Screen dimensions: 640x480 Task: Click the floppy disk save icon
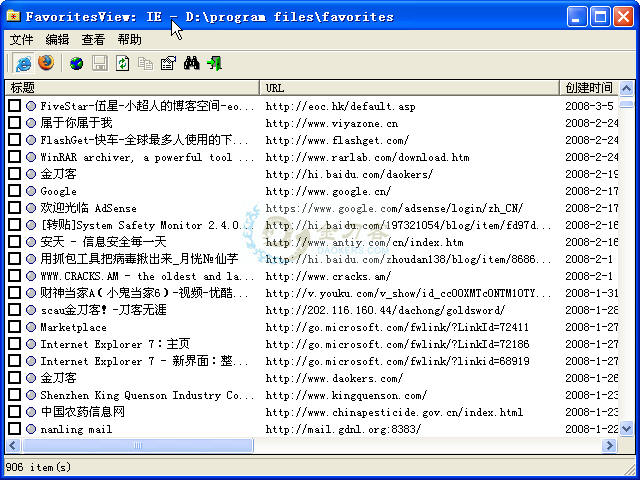(100, 64)
